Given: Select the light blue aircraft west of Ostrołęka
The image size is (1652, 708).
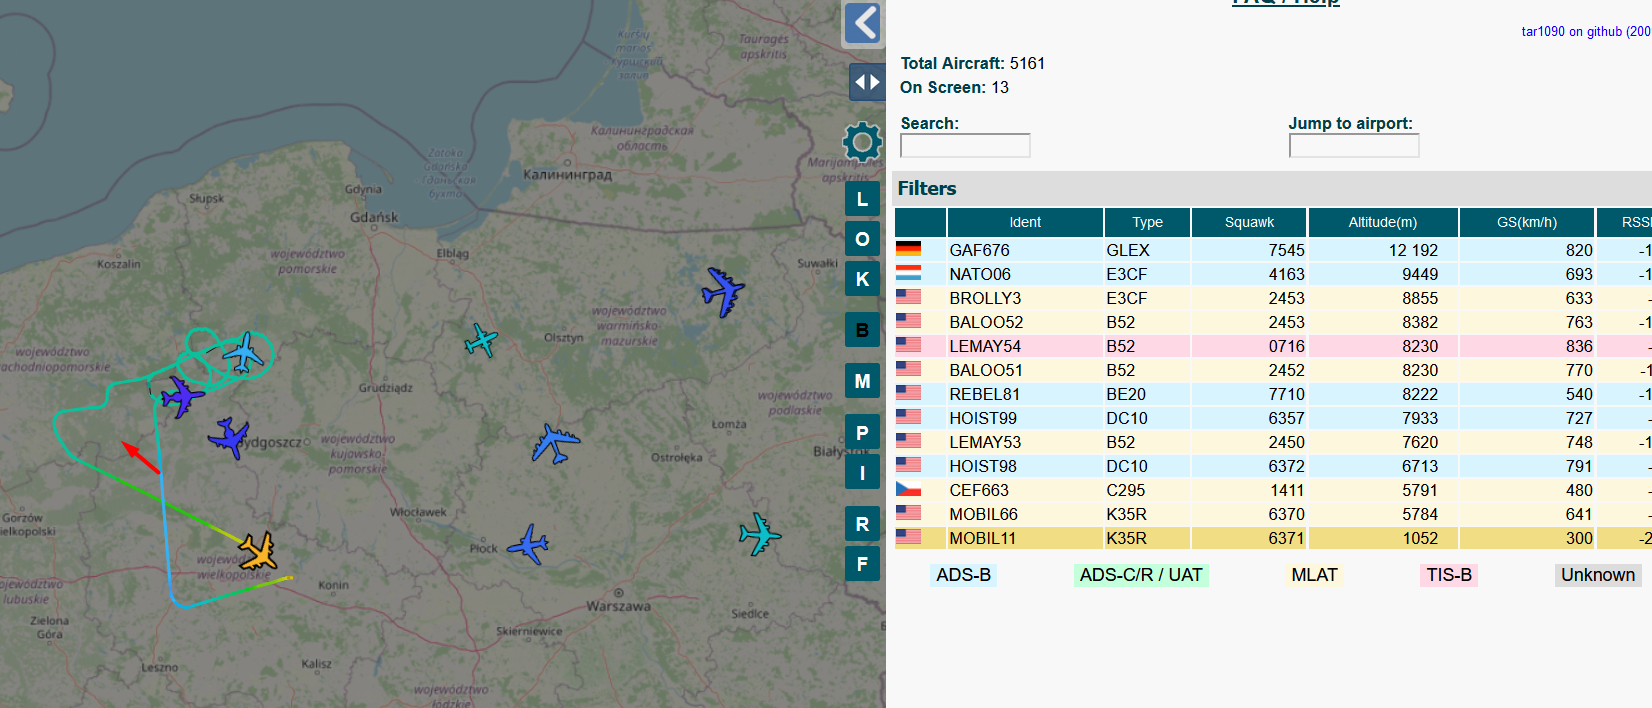Looking at the screenshot, I should click(x=555, y=443).
